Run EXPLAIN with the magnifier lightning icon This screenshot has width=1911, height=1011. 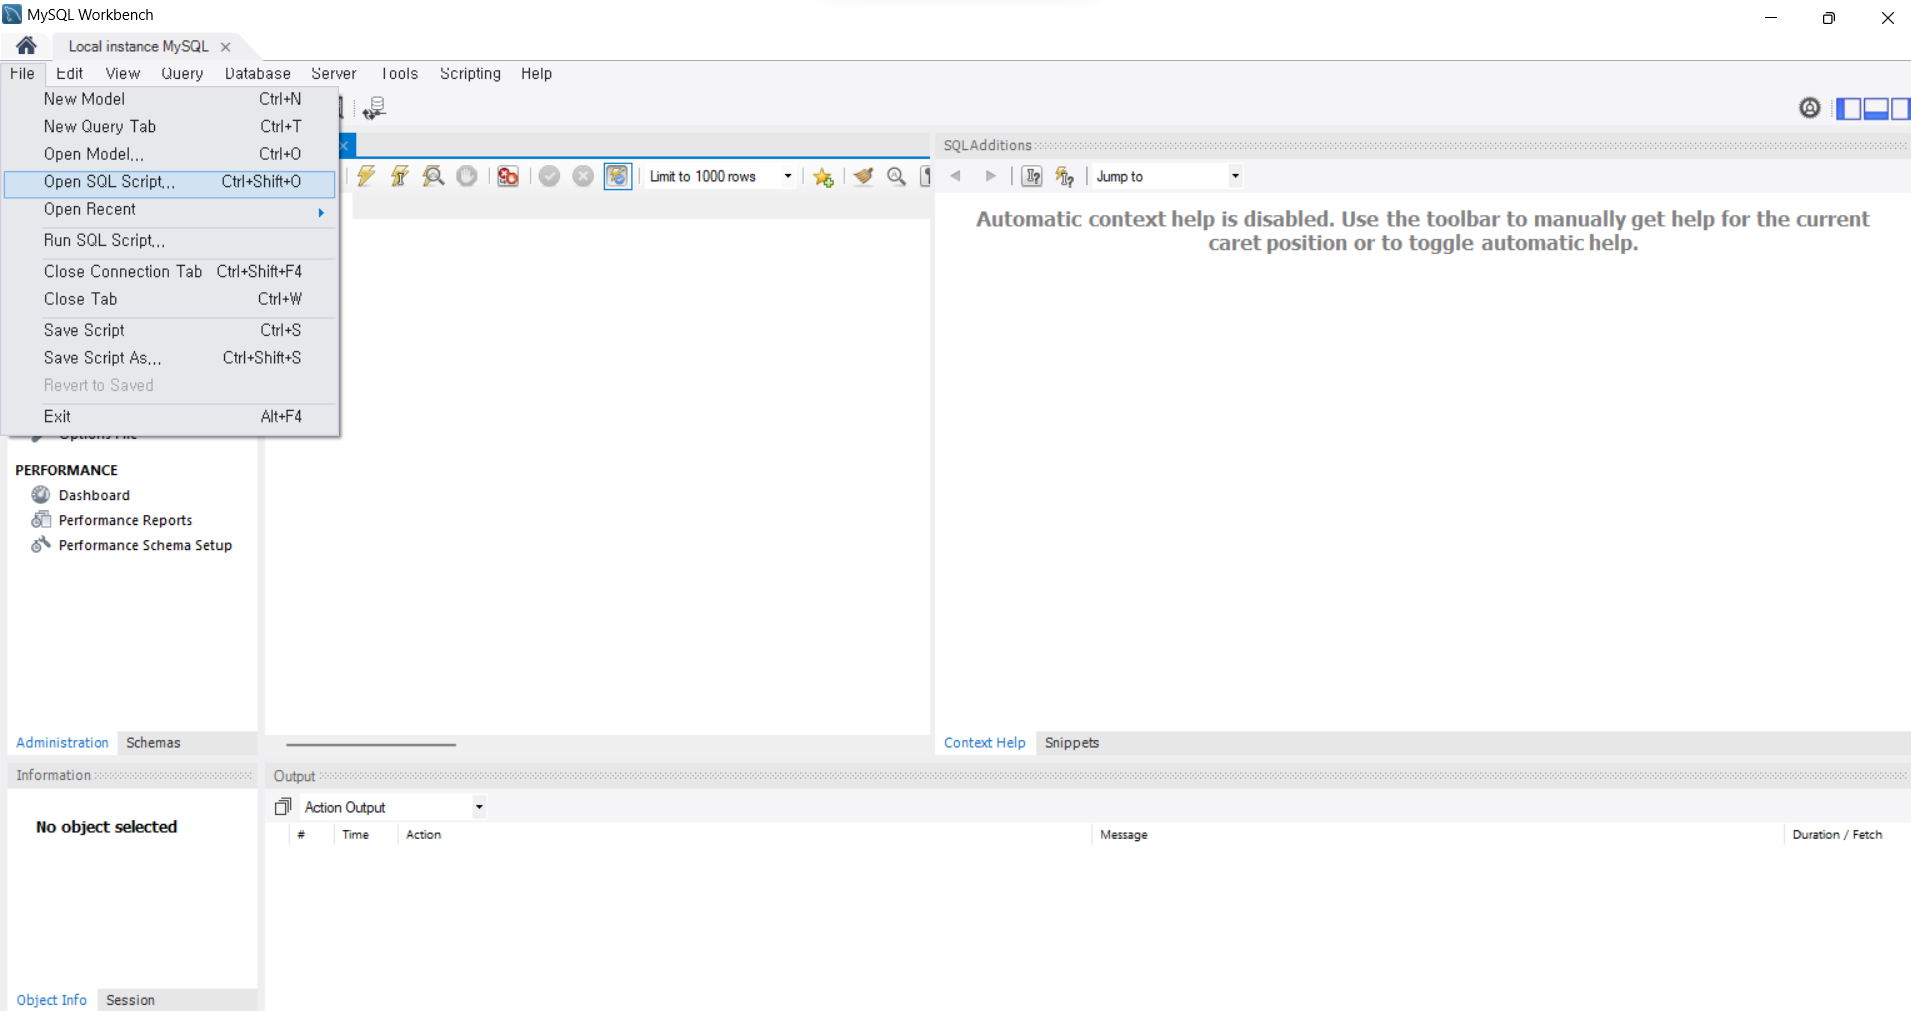pyautogui.click(x=433, y=176)
